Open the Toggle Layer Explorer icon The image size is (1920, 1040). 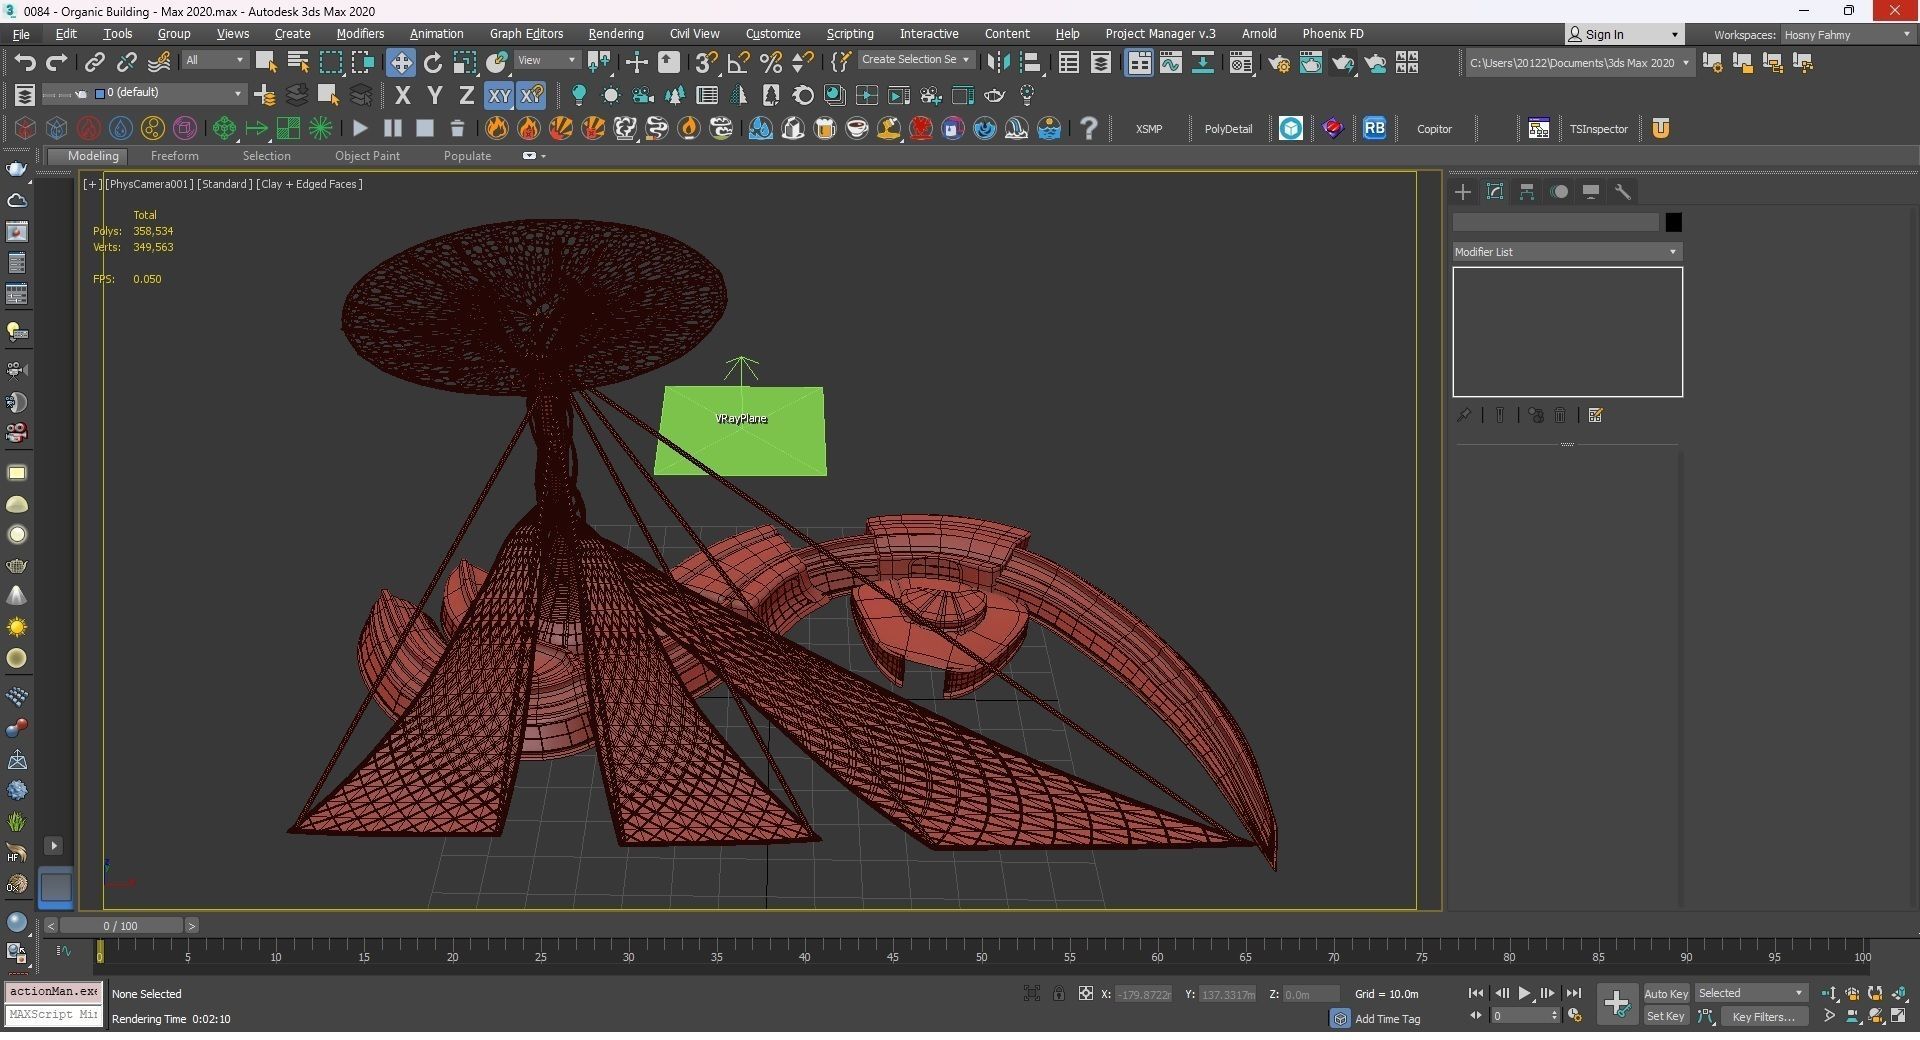coord(1100,63)
